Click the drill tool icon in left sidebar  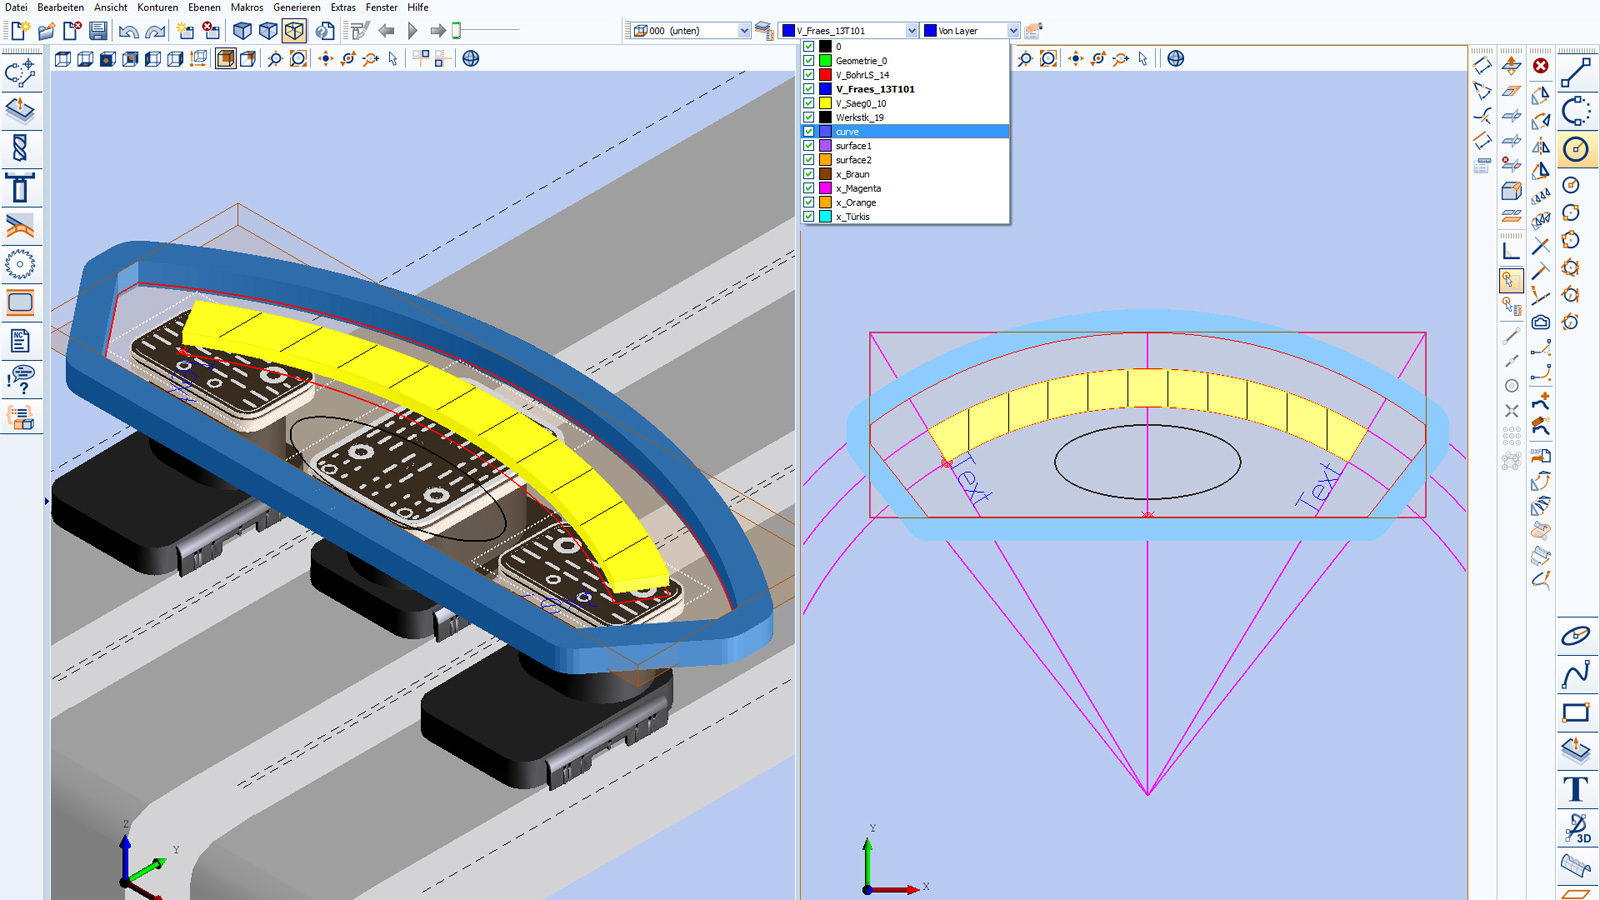(x=20, y=149)
